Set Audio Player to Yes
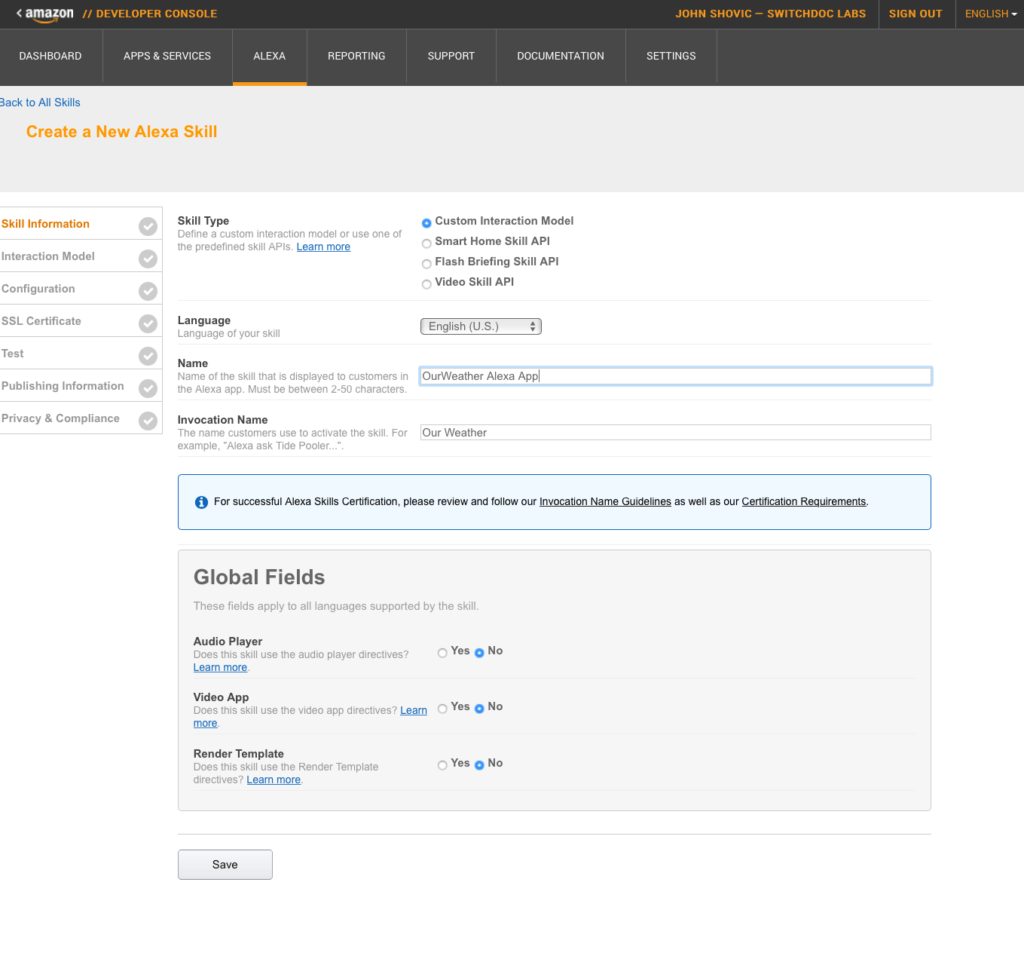Viewport: 1024px width, 980px height. tap(442, 653)
